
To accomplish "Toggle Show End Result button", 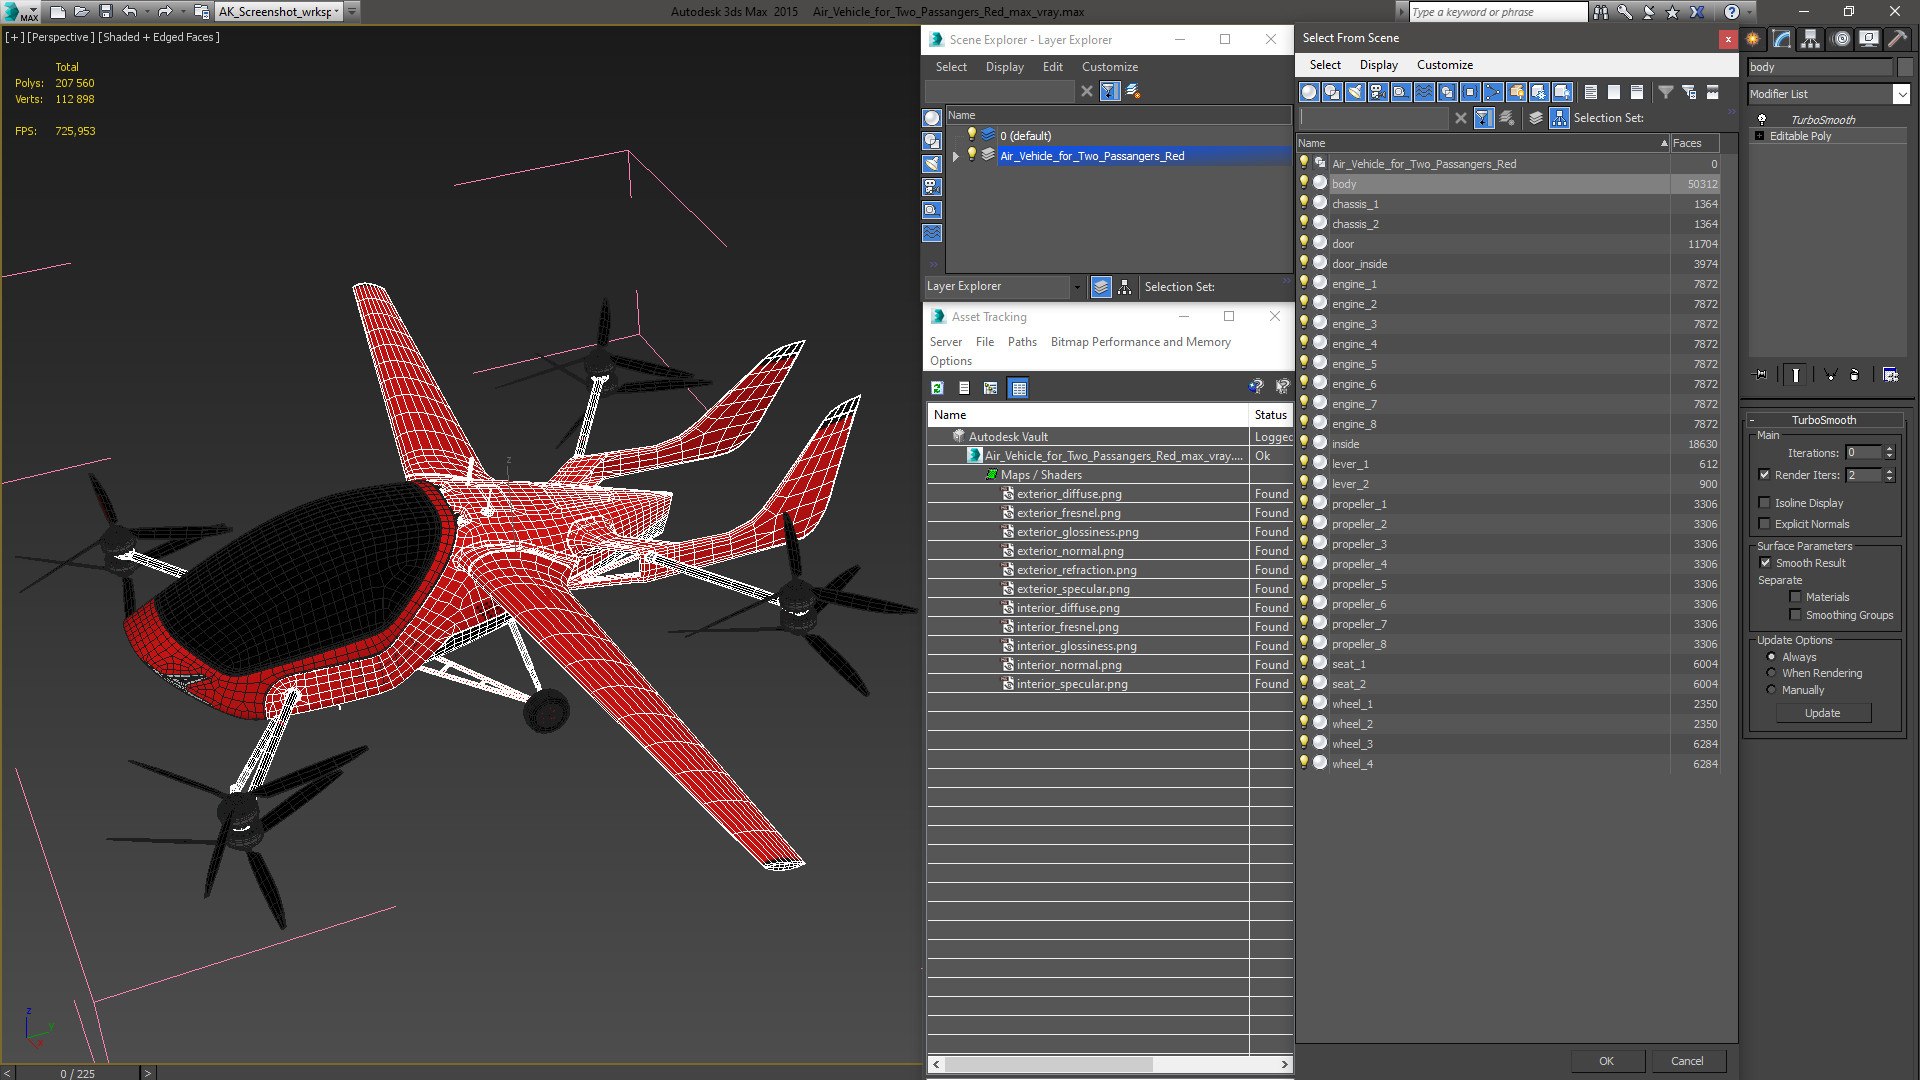I will tap(1796, 374).
